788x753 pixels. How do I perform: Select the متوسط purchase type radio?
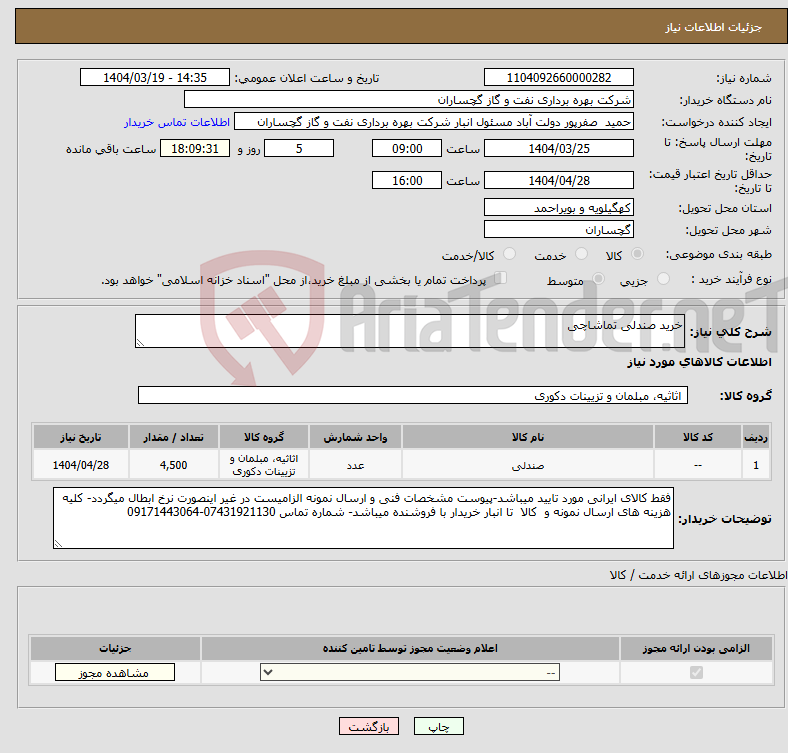click(598, 279)
